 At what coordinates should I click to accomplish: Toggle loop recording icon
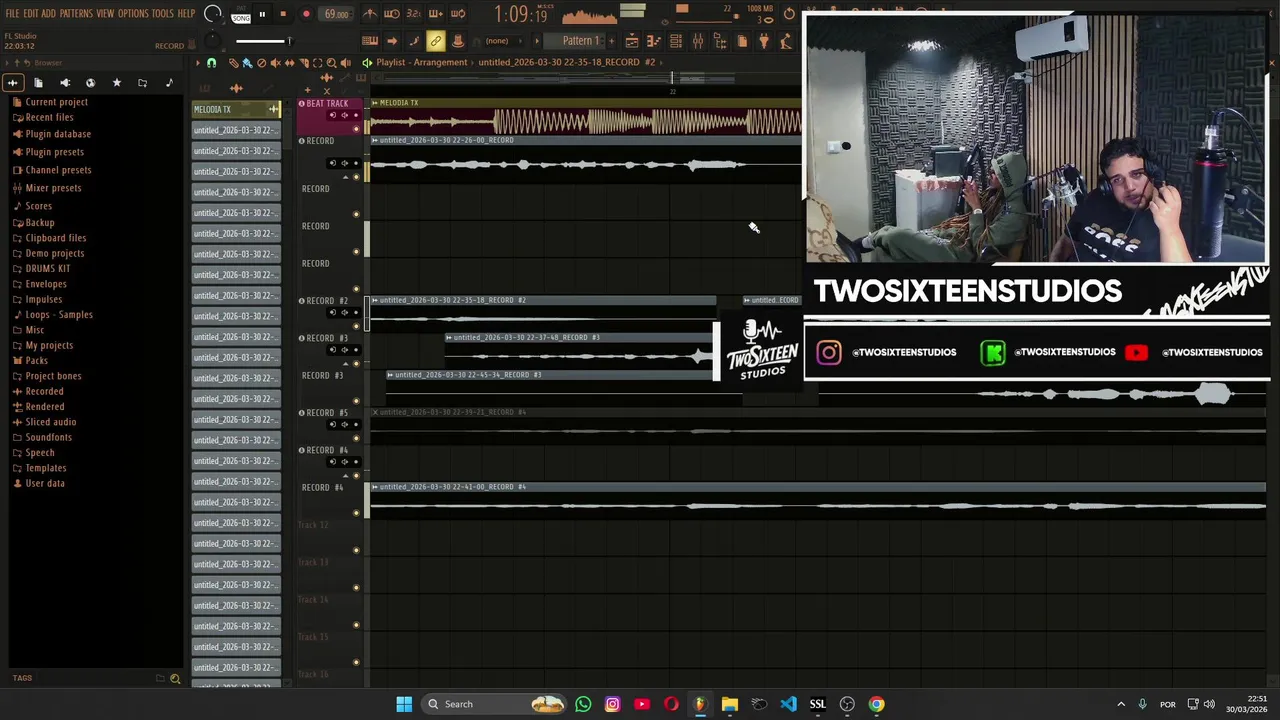click(458, 14)
